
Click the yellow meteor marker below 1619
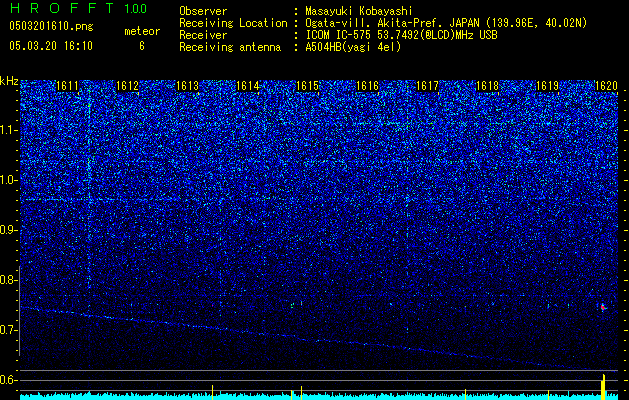pos(548,394)
